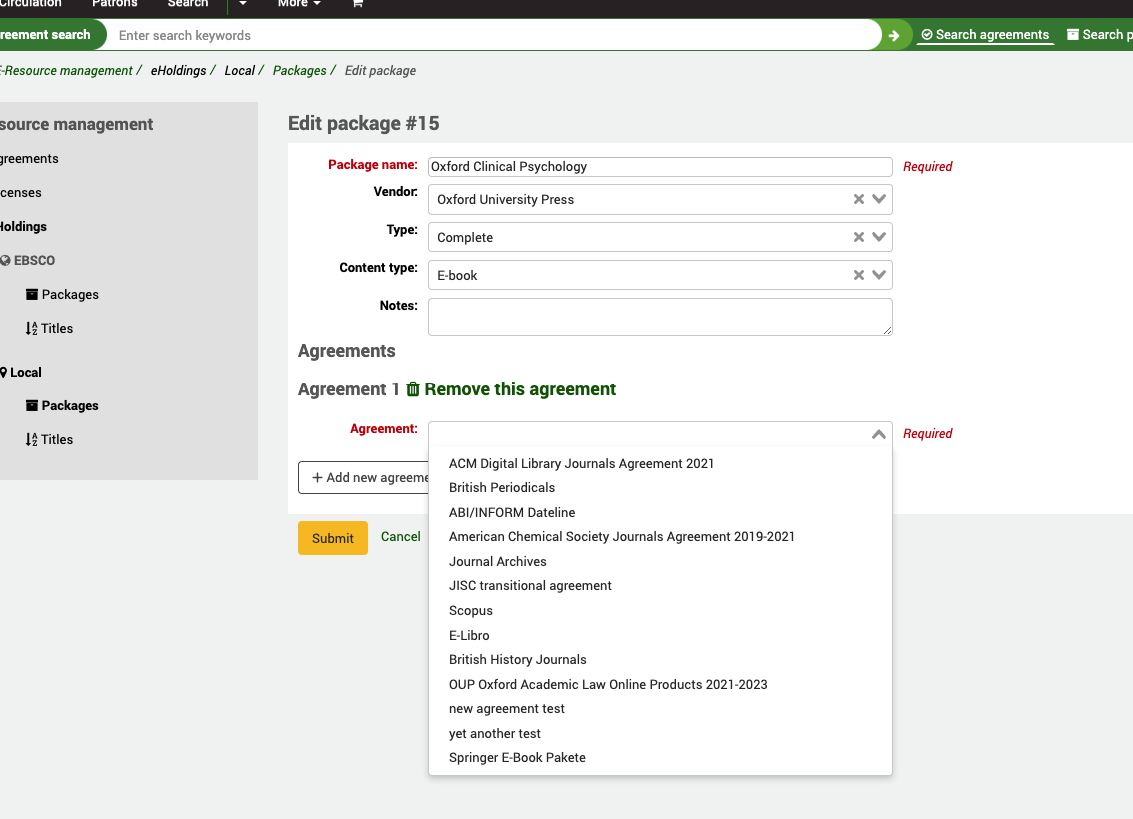Collapse the Agreement options list with the chevron
Image resolution: width=1133 pixels, height=819 pixels.
878,434
